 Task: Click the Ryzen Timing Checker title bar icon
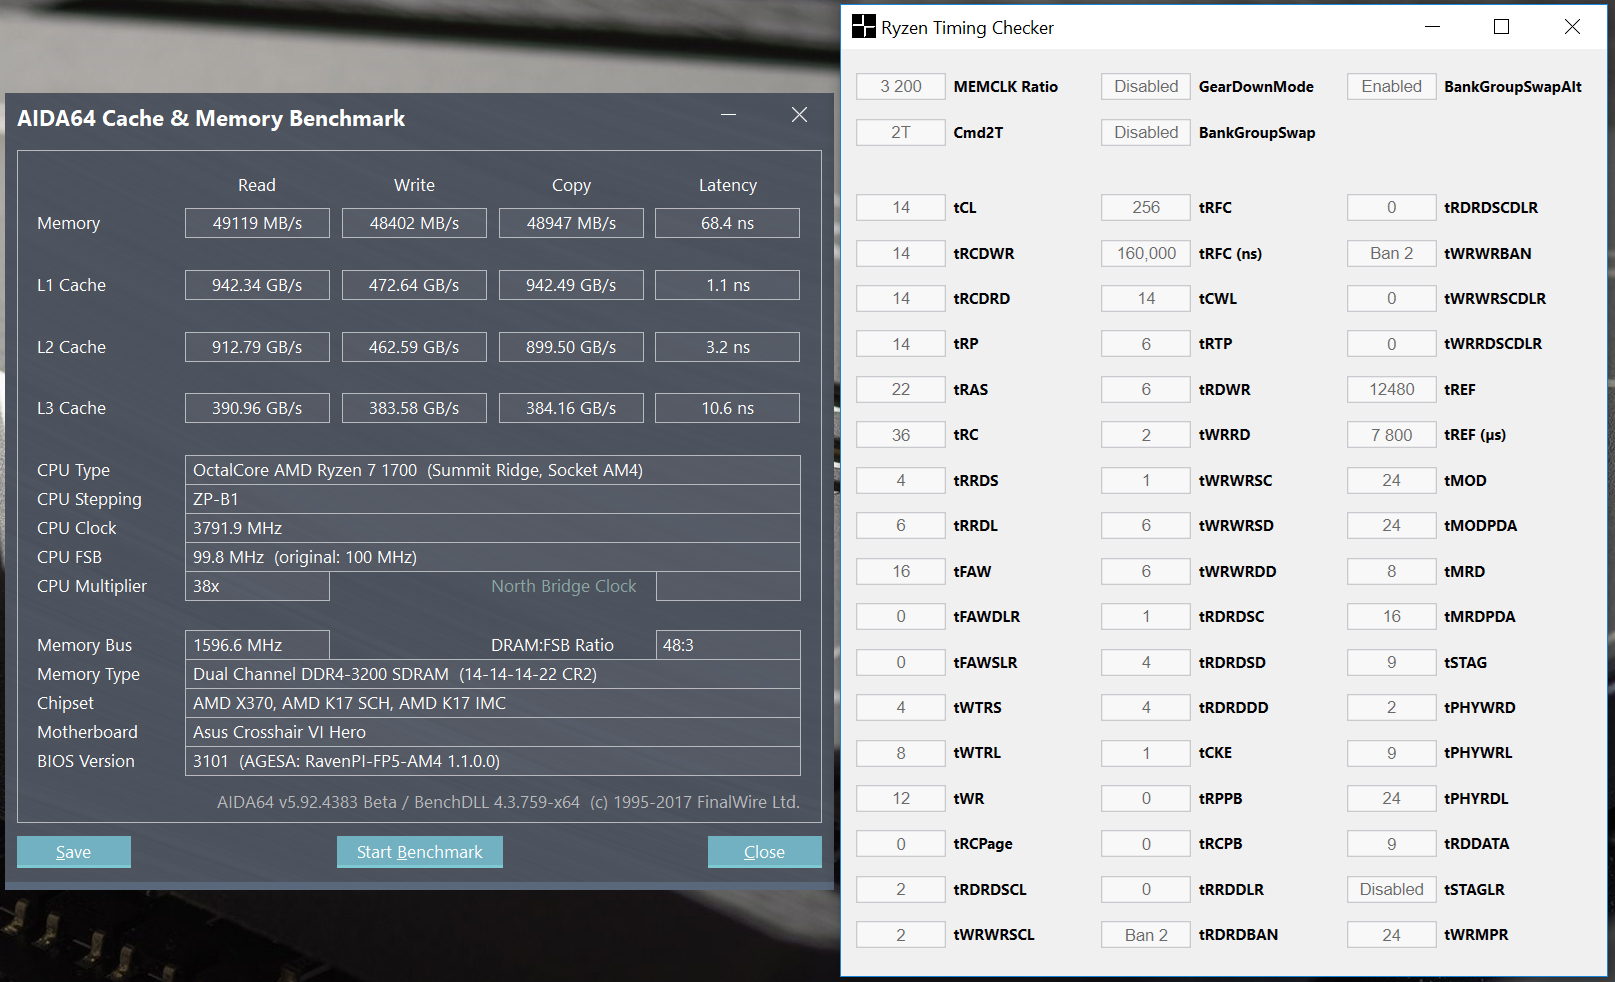[x=864, y=27]
